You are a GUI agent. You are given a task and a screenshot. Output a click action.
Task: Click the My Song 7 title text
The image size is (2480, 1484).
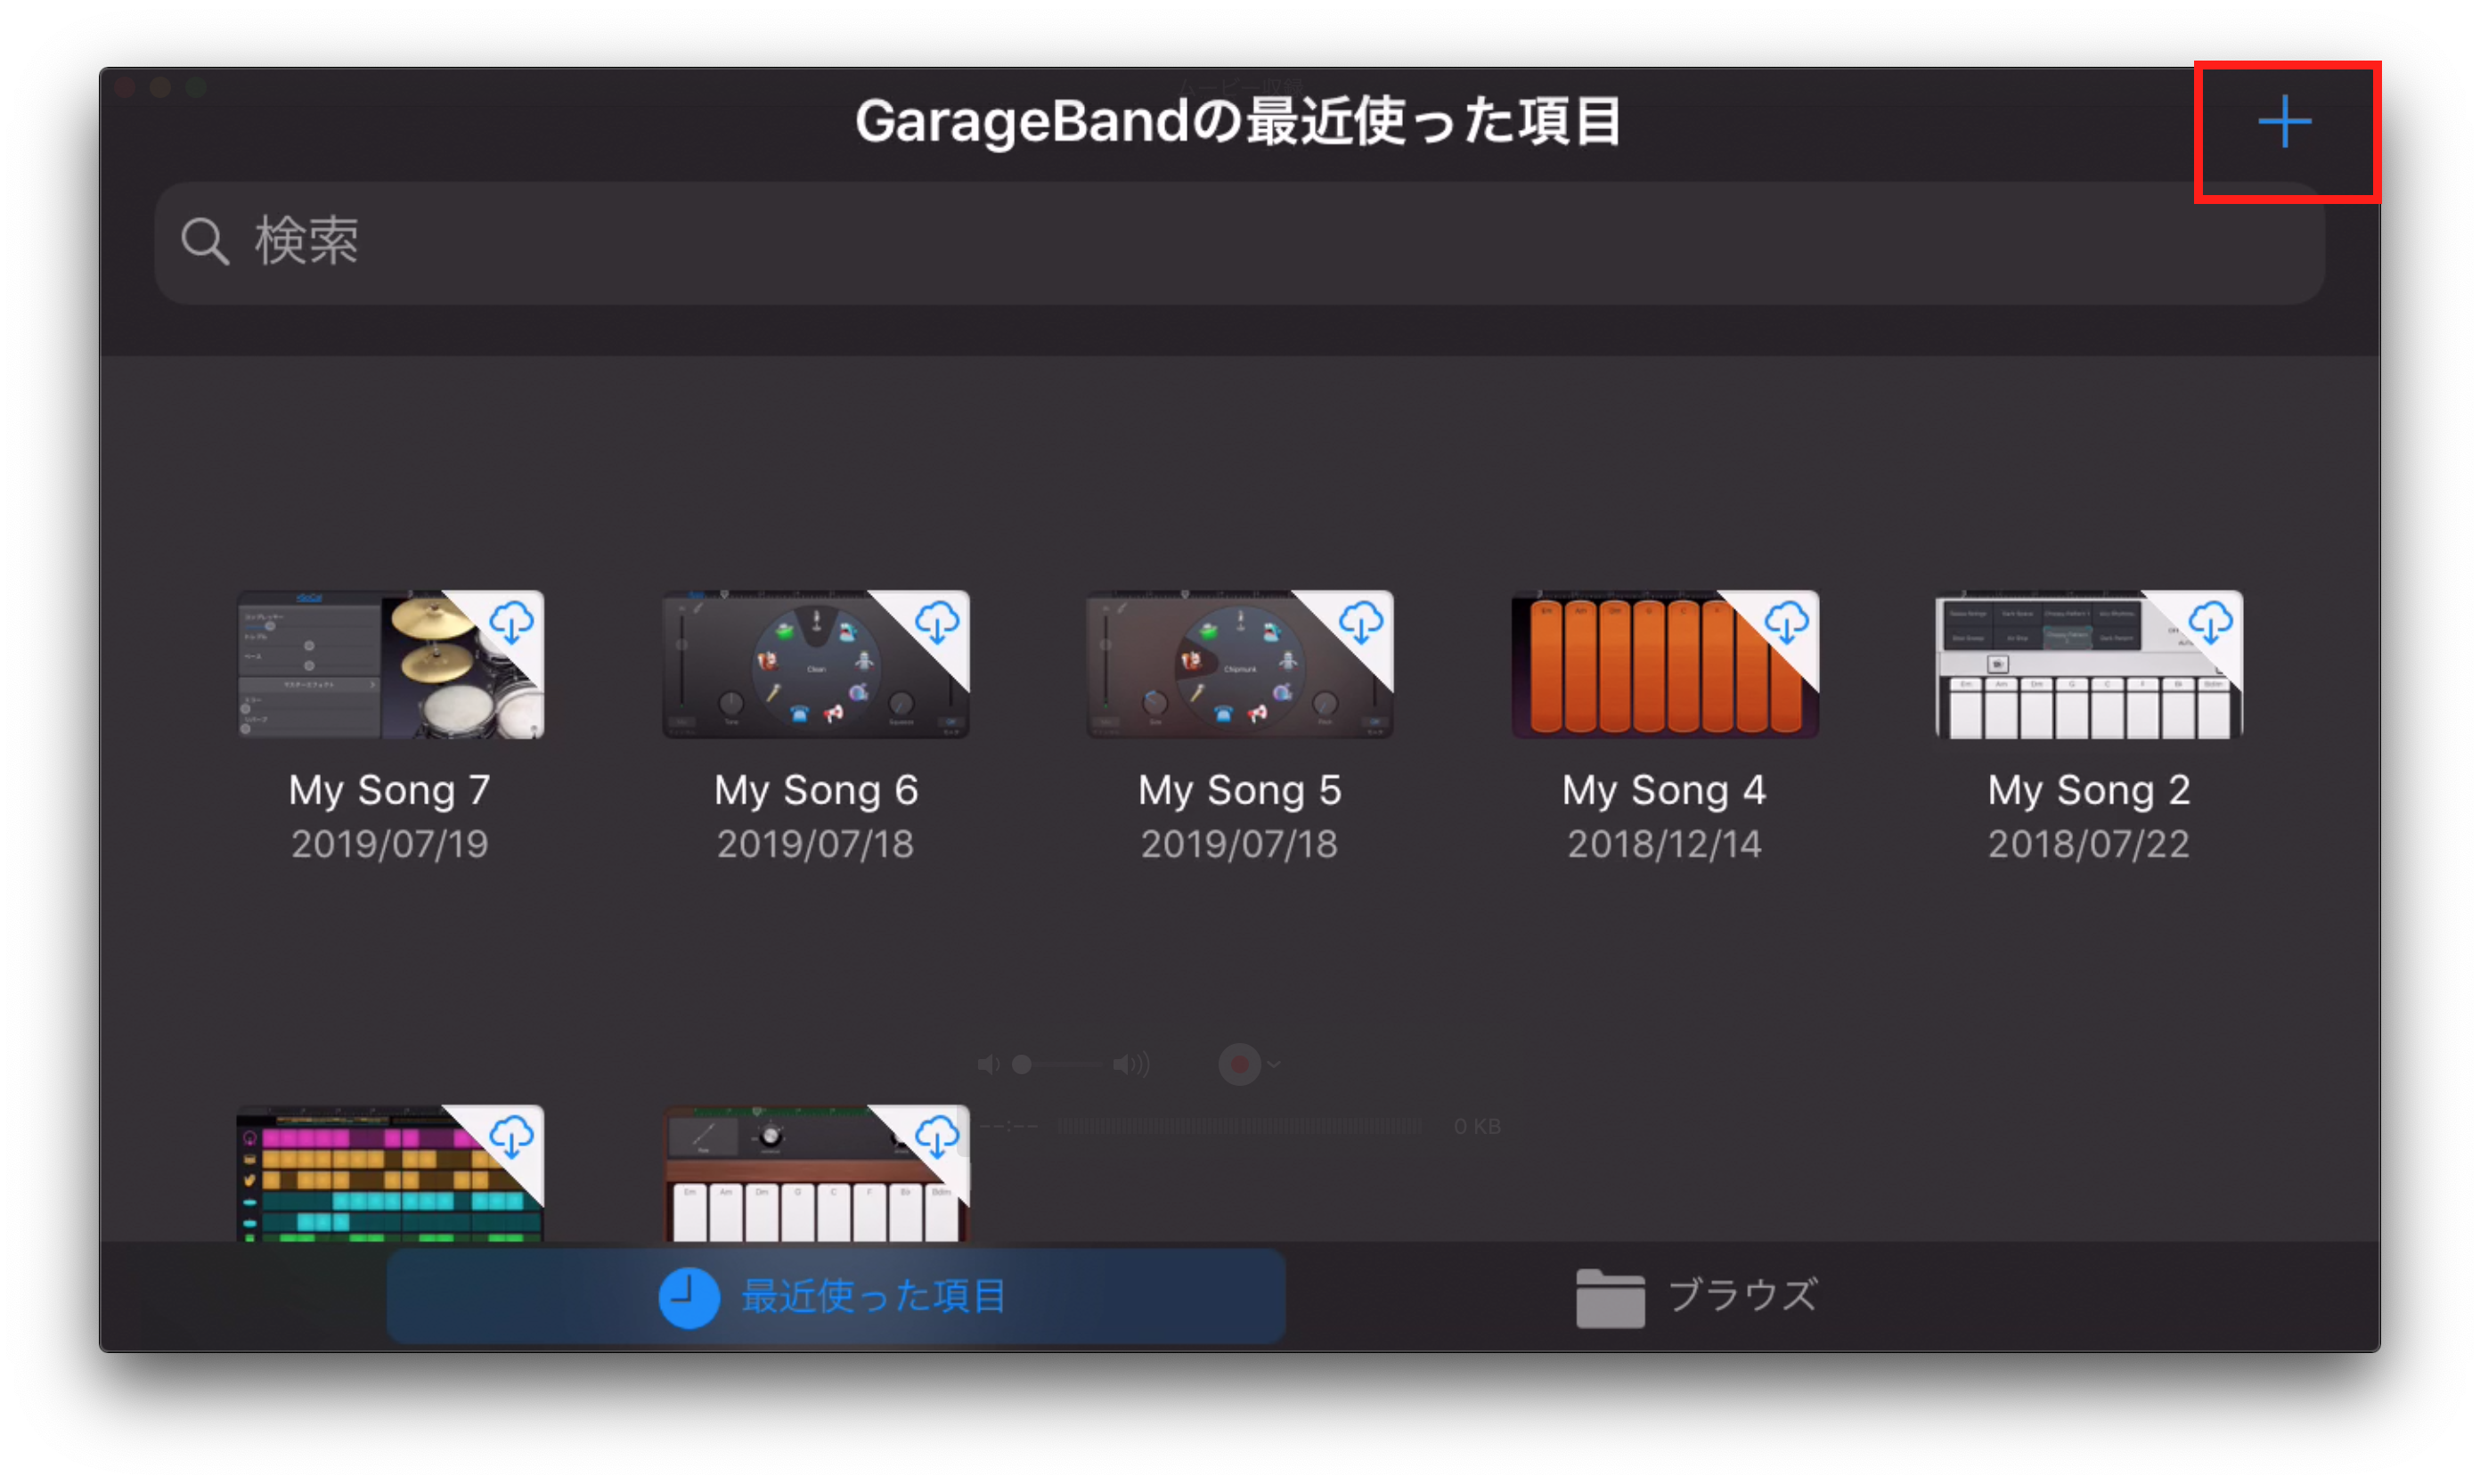point(390,790)
